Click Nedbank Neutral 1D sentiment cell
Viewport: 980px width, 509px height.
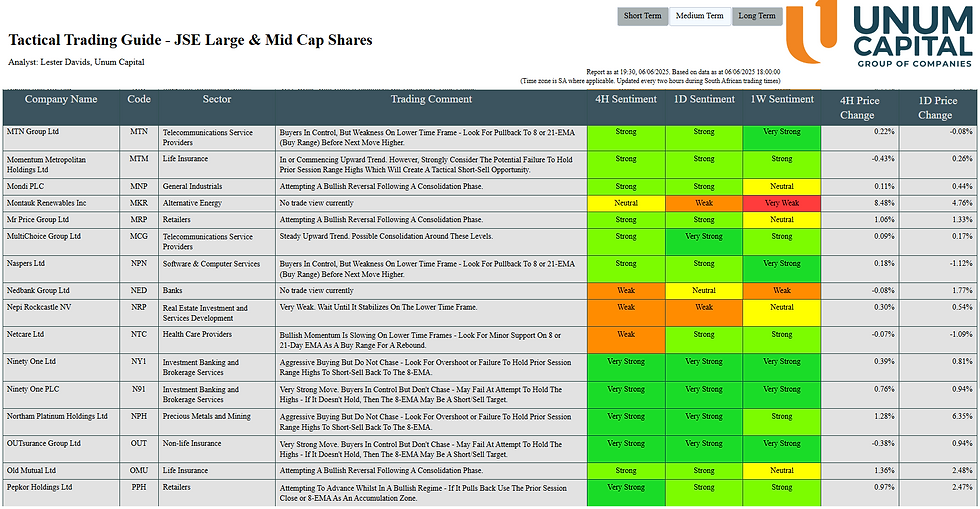(704, 291)
